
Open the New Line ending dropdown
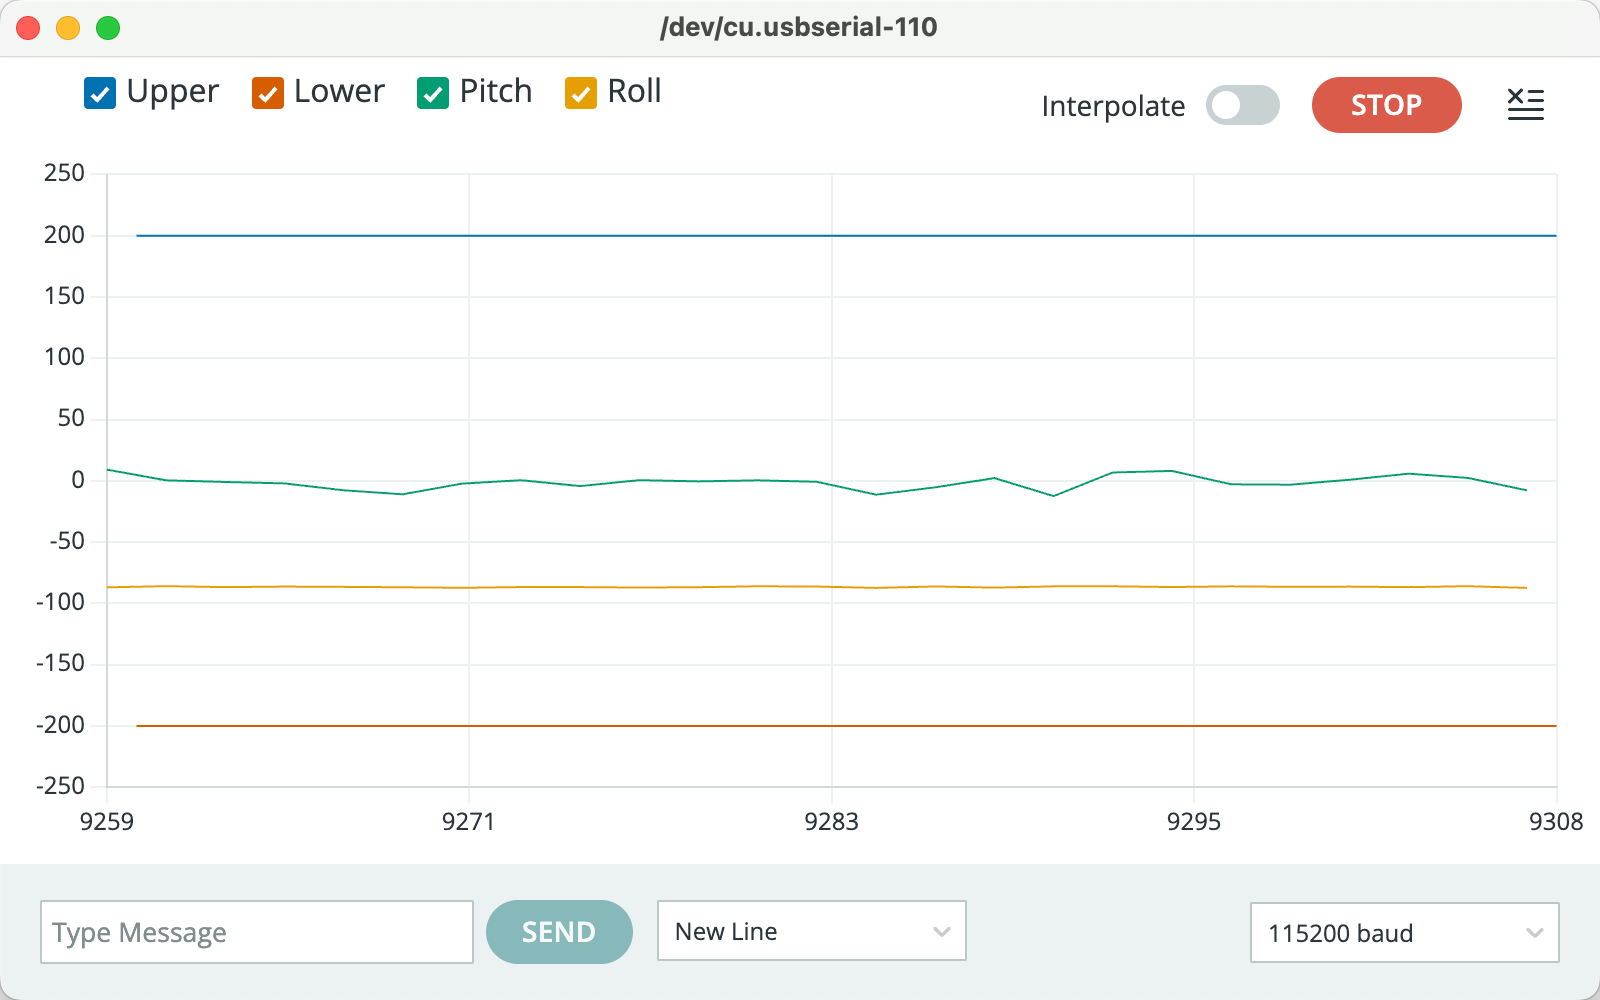click(x=811, y=931)
